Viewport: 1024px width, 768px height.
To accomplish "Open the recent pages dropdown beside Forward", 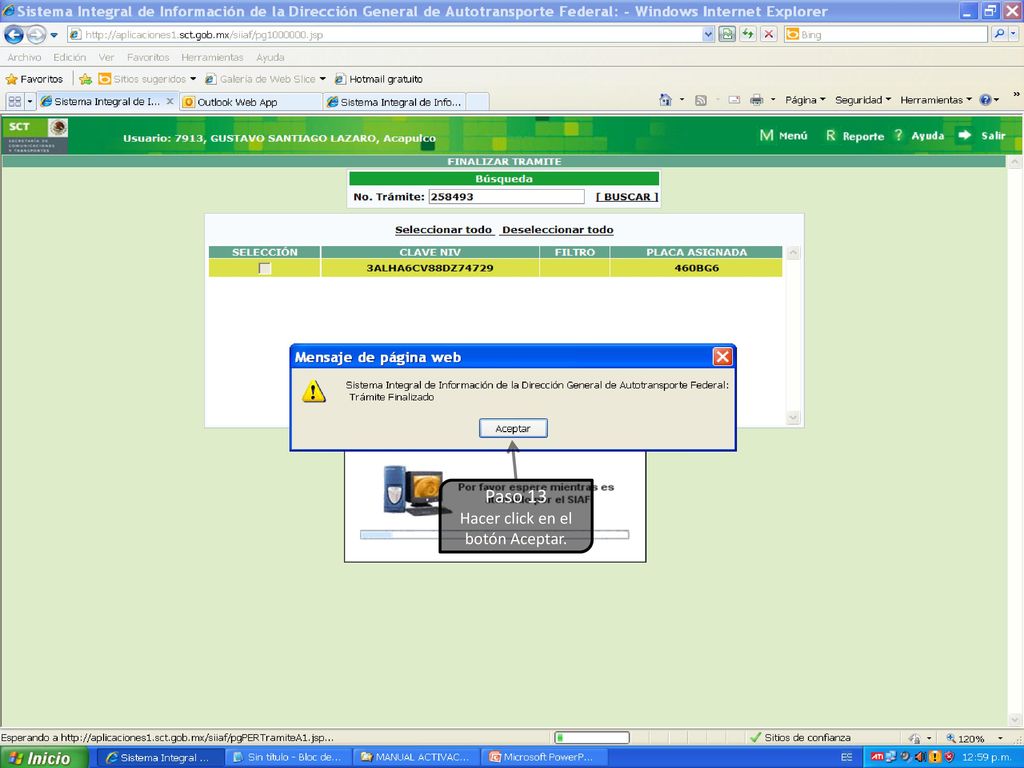I will [x=54, y=35].
